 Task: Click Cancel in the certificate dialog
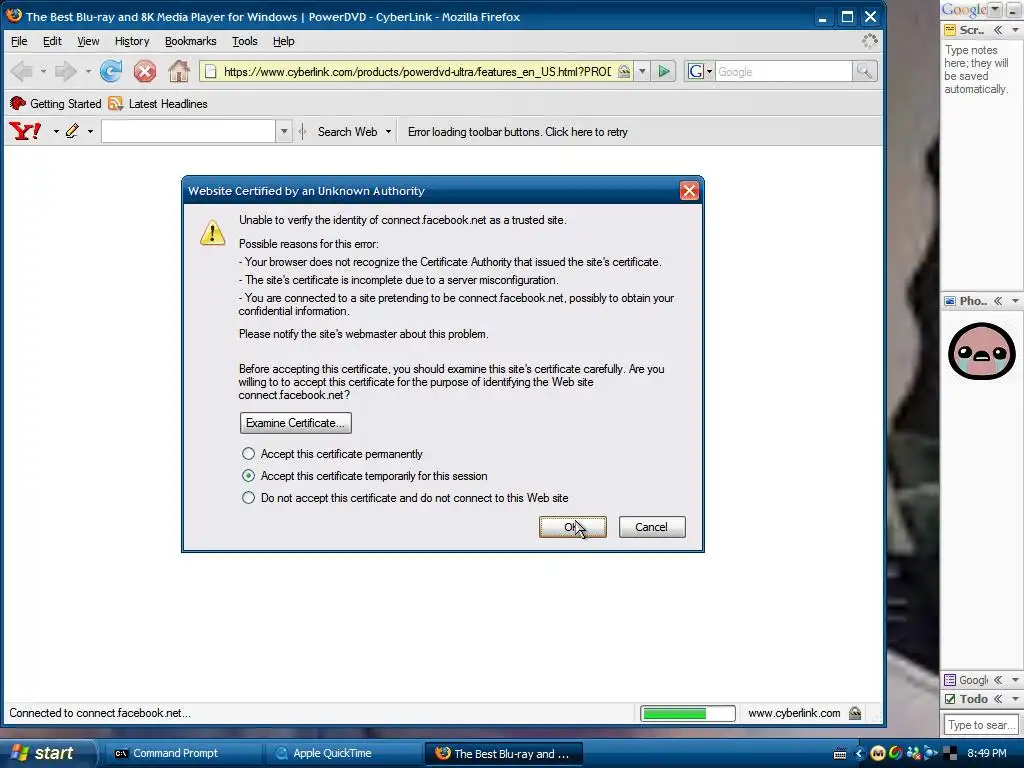(x=652, y=527)
